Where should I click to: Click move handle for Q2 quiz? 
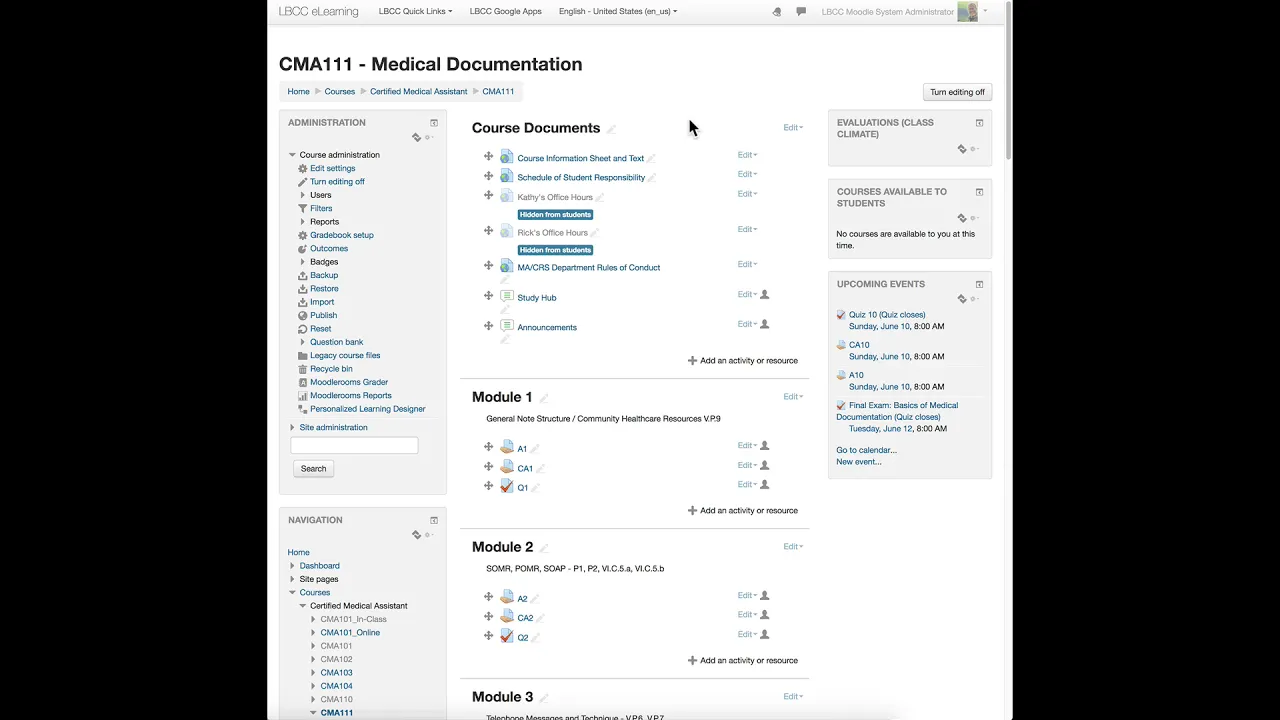pyautogui.click(x=489, y=635)
